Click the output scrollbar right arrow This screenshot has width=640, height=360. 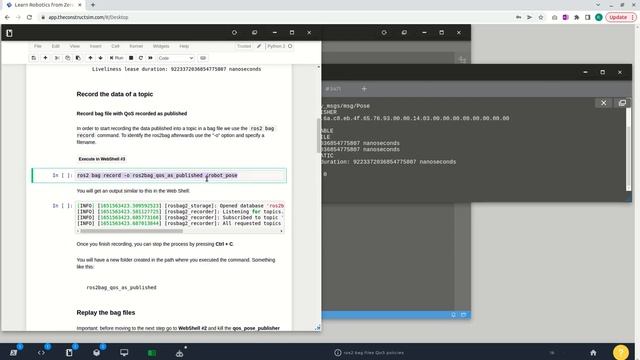pyautogui.click(x=281, y=231)
